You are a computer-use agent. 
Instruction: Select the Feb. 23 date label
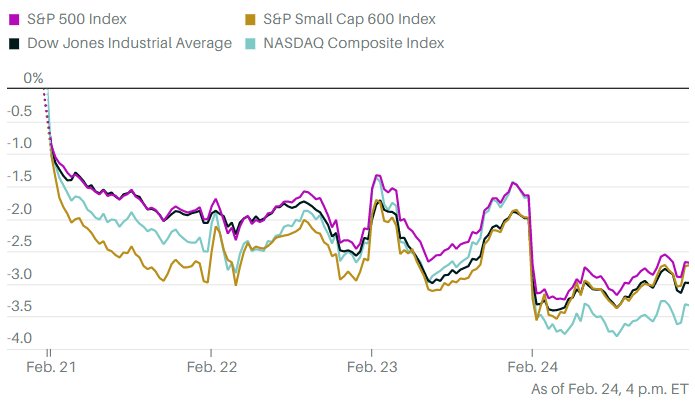[372, 368]
